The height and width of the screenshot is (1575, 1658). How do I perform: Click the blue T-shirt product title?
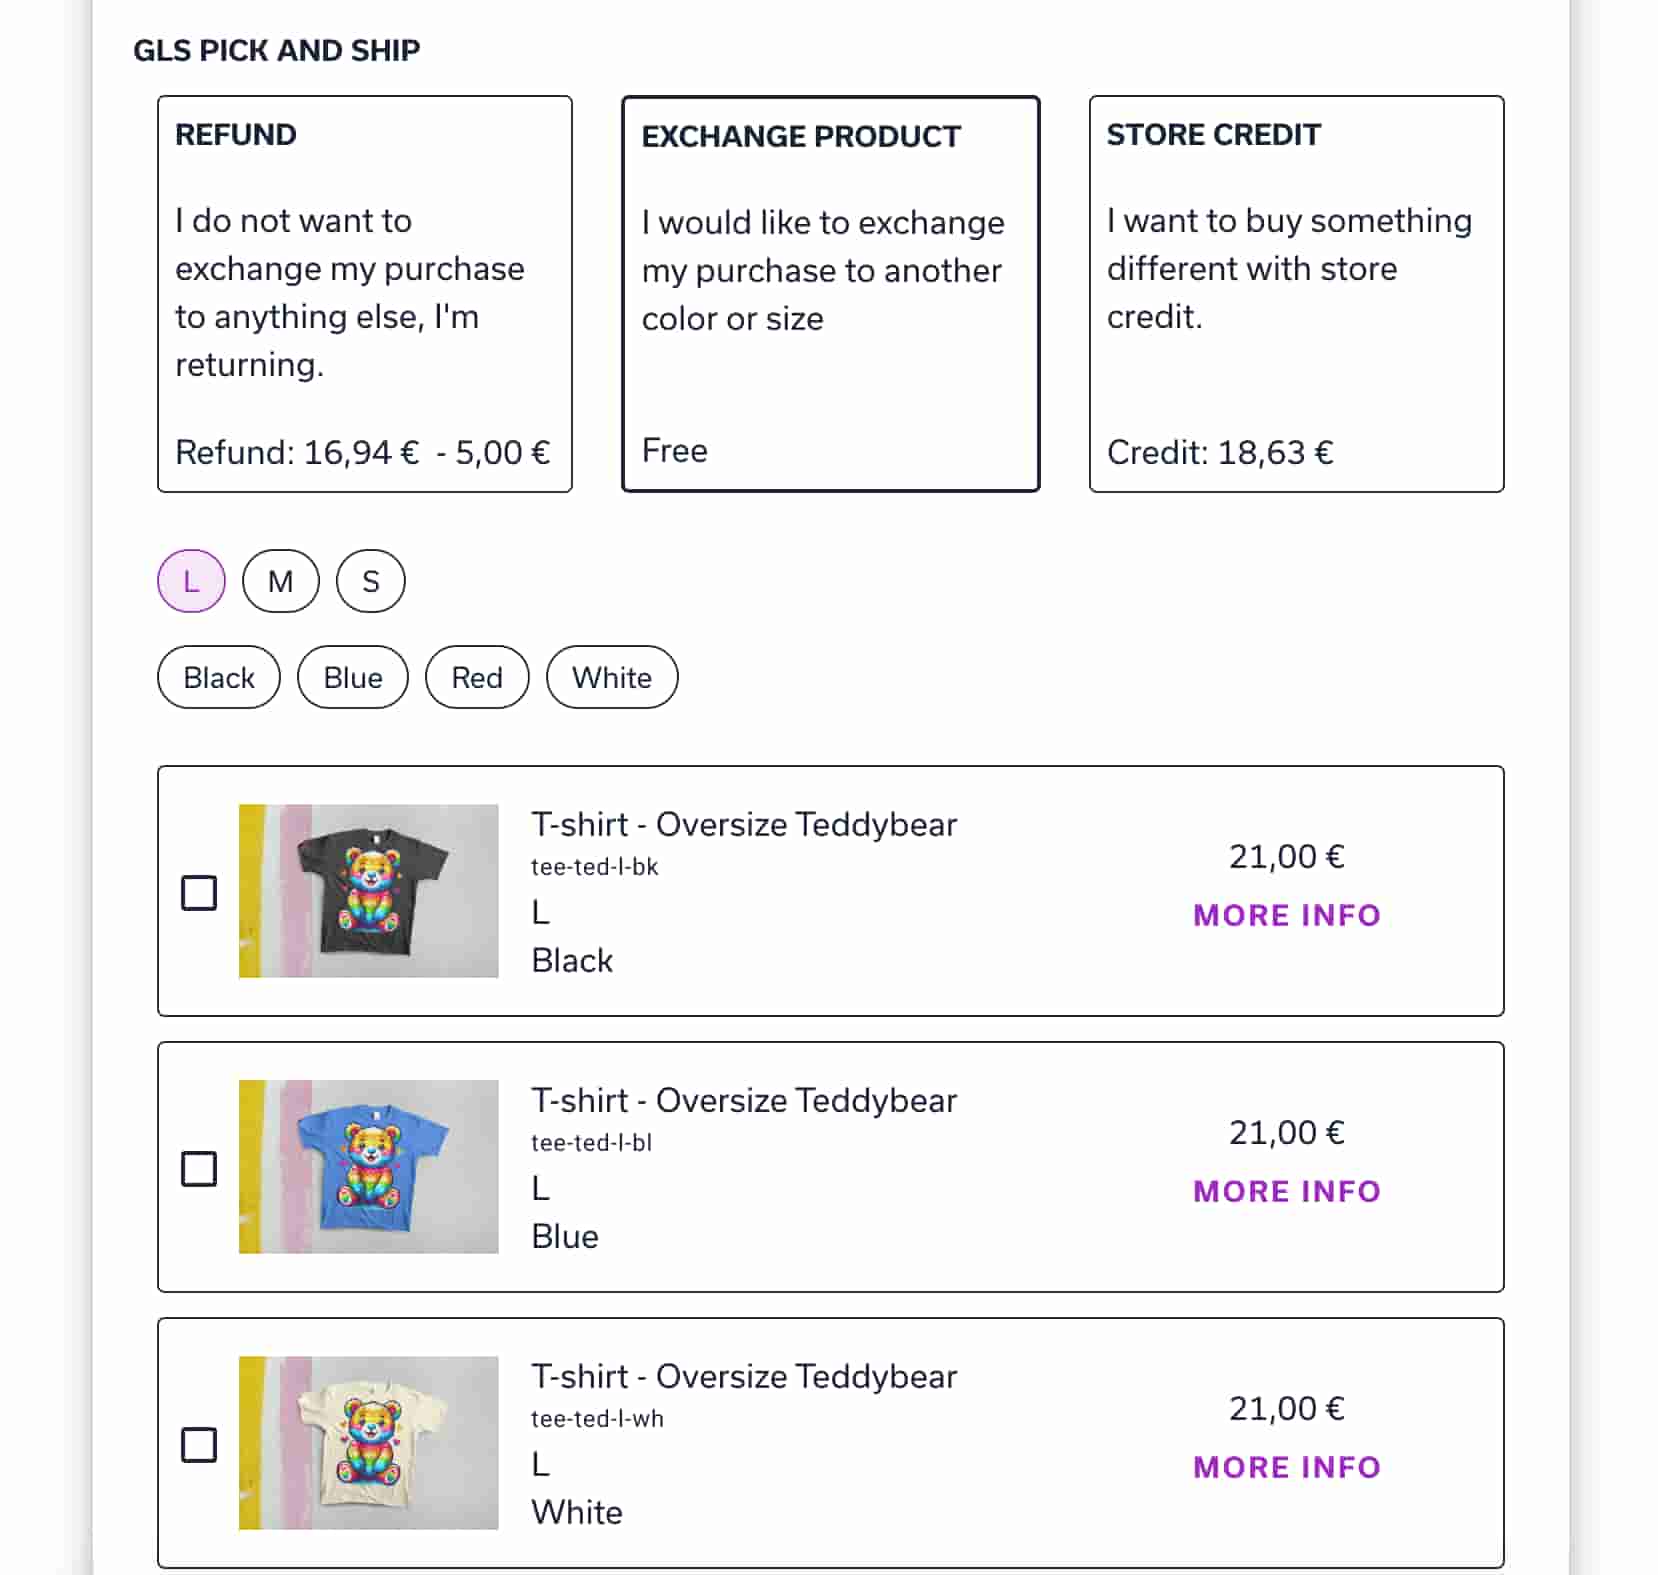(744, 1100)
